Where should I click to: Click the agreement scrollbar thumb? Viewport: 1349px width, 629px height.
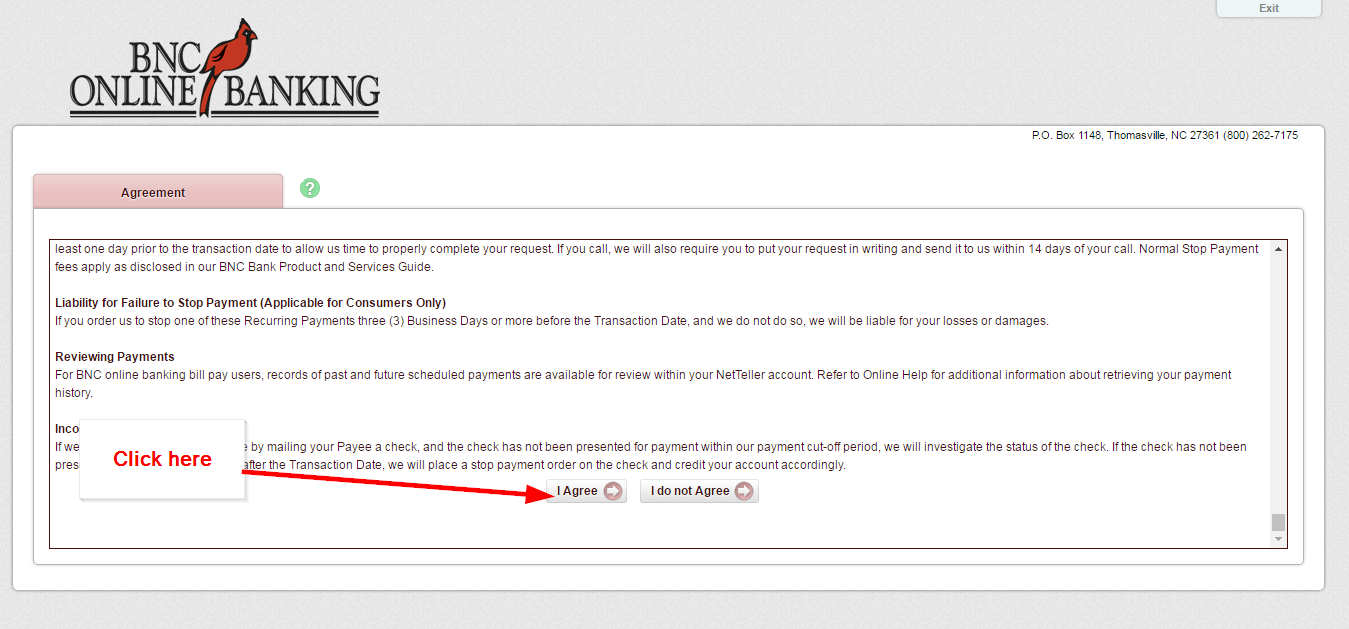pyautogui.click(x=1278, y=522)
